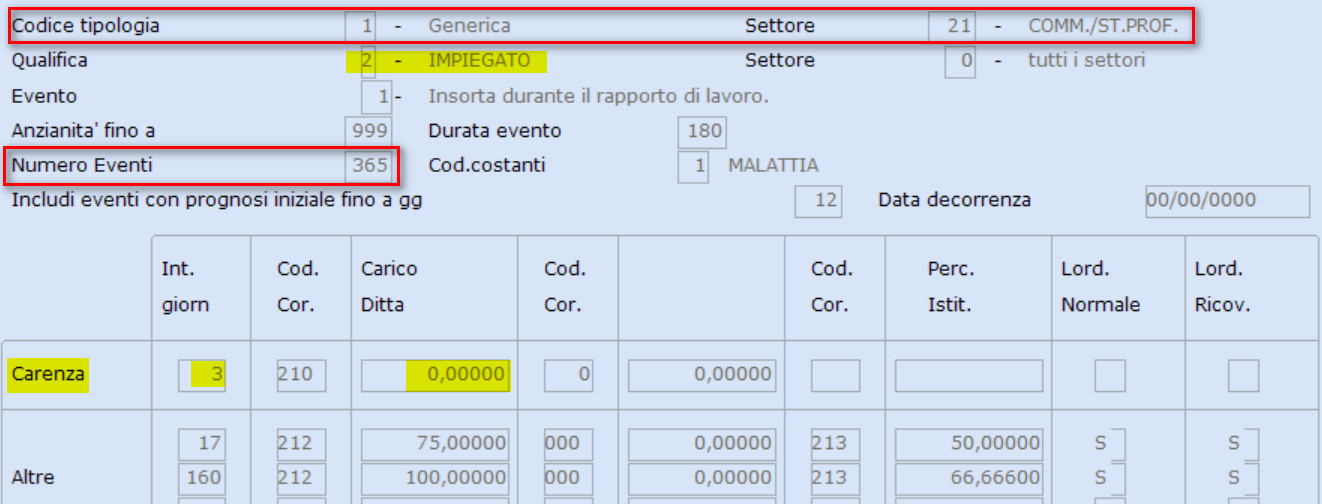Click the Settore field with value 0
1322x504 pixels.
point(960,61)
